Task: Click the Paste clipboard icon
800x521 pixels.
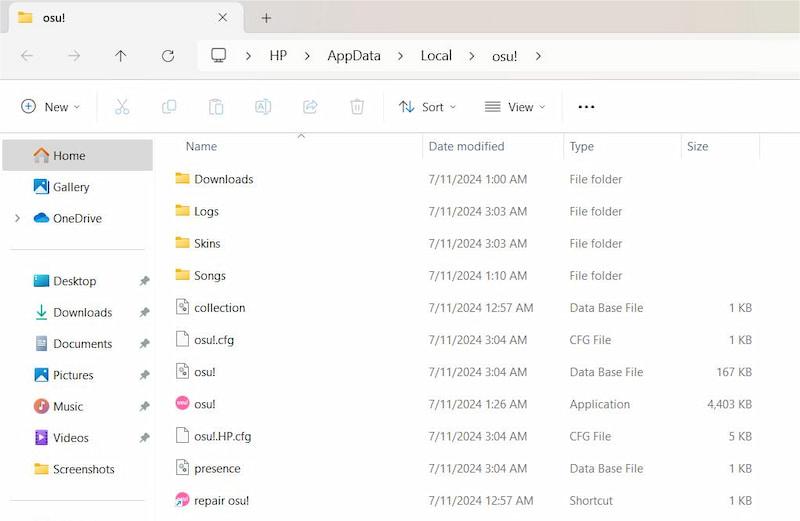Action: point(216,107)
